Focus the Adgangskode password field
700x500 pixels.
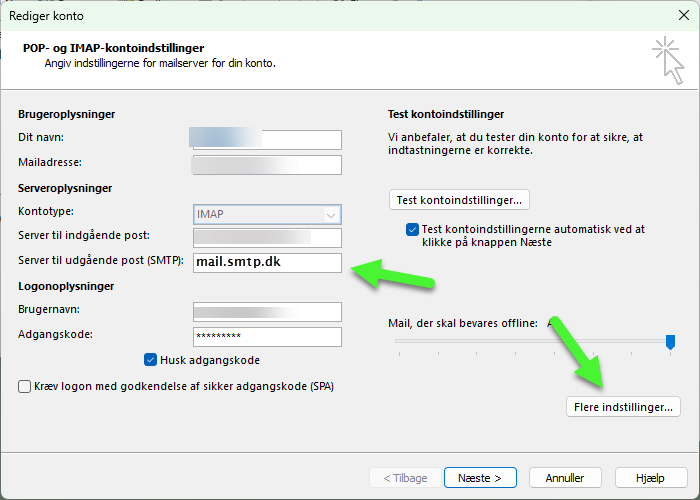267,337
